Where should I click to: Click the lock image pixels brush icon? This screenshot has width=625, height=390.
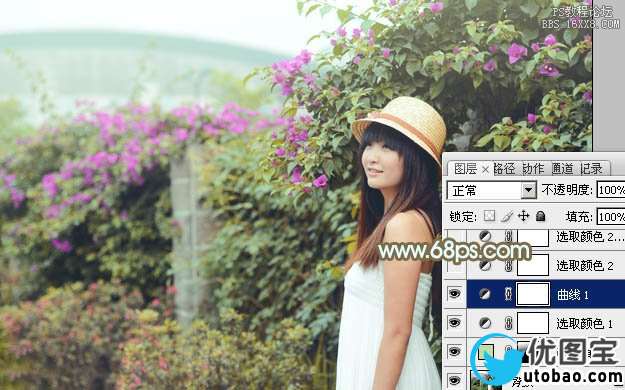(507, 216)
